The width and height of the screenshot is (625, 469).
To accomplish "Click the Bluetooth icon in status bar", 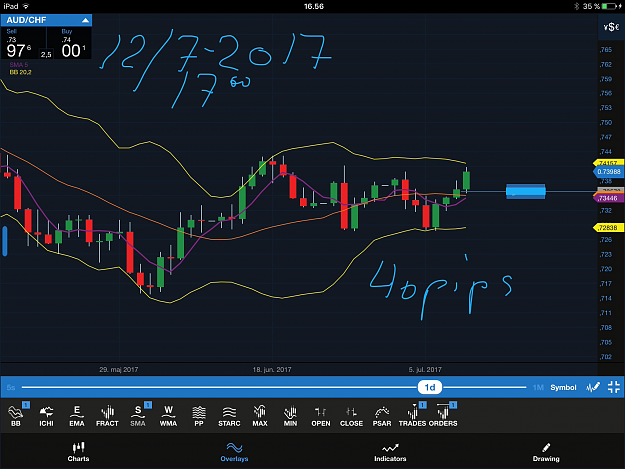I will point(576,6).
